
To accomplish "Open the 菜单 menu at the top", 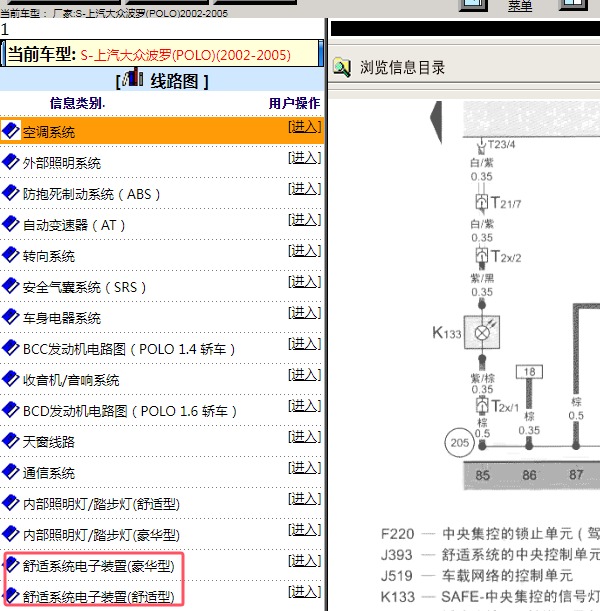I will click(x=520, y=5).
